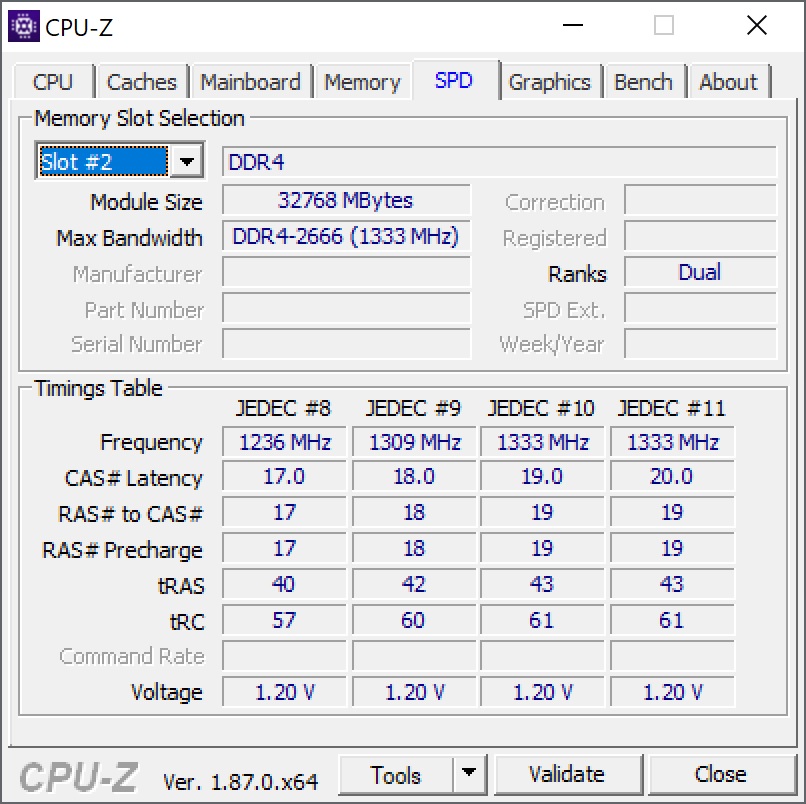Click the 32768 MBytes module size value

(x=346, y=200)
